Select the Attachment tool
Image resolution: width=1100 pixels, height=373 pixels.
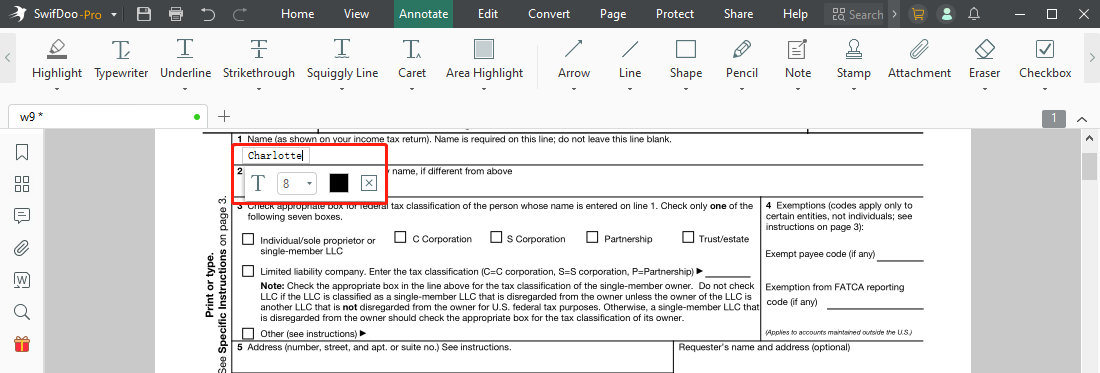[919, 60]
